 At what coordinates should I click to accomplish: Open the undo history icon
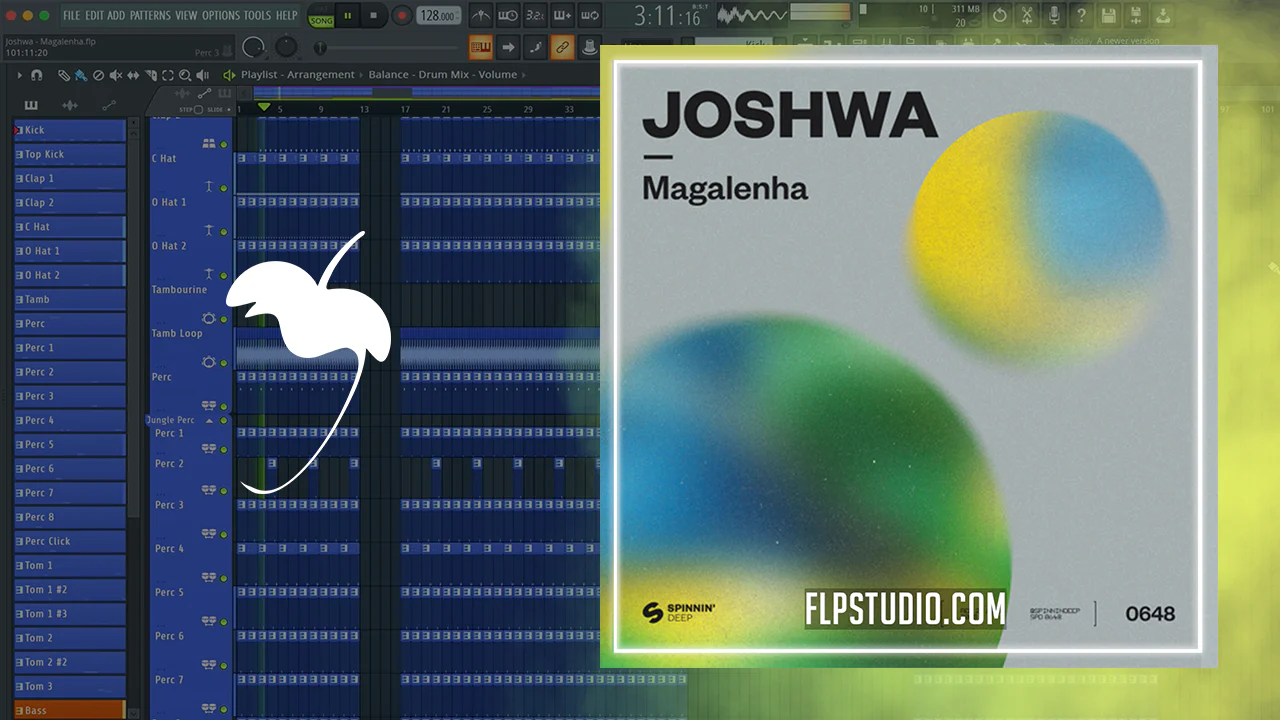tap(1000, 16)
